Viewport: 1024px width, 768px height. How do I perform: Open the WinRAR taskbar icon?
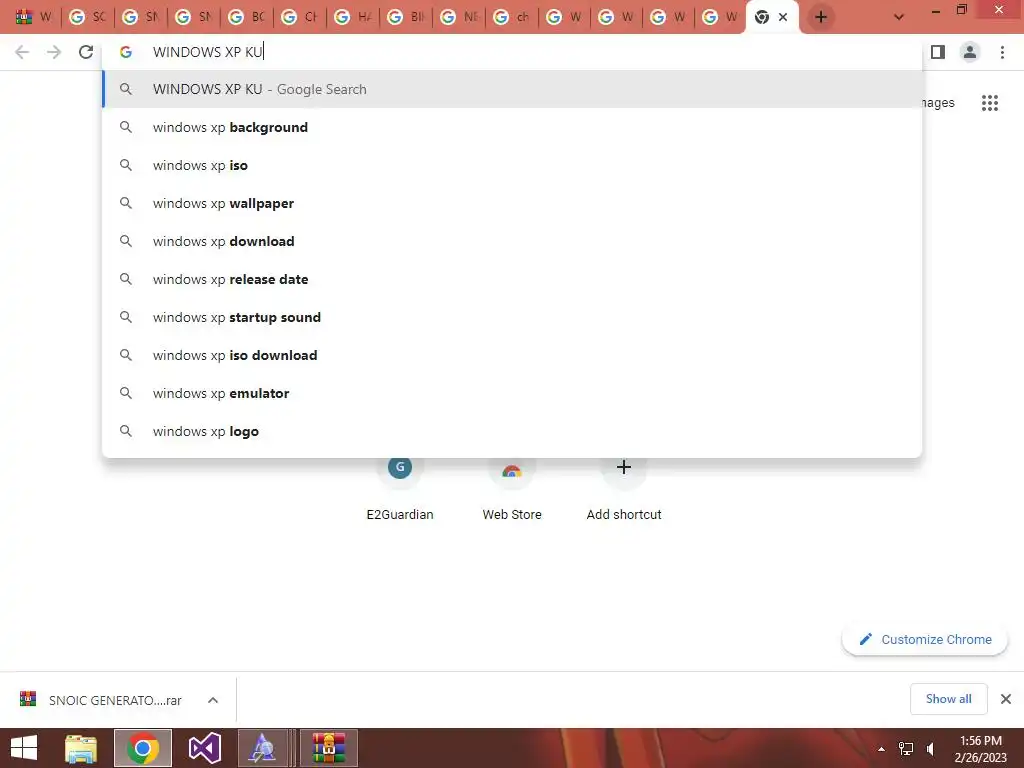click(328, 748)
